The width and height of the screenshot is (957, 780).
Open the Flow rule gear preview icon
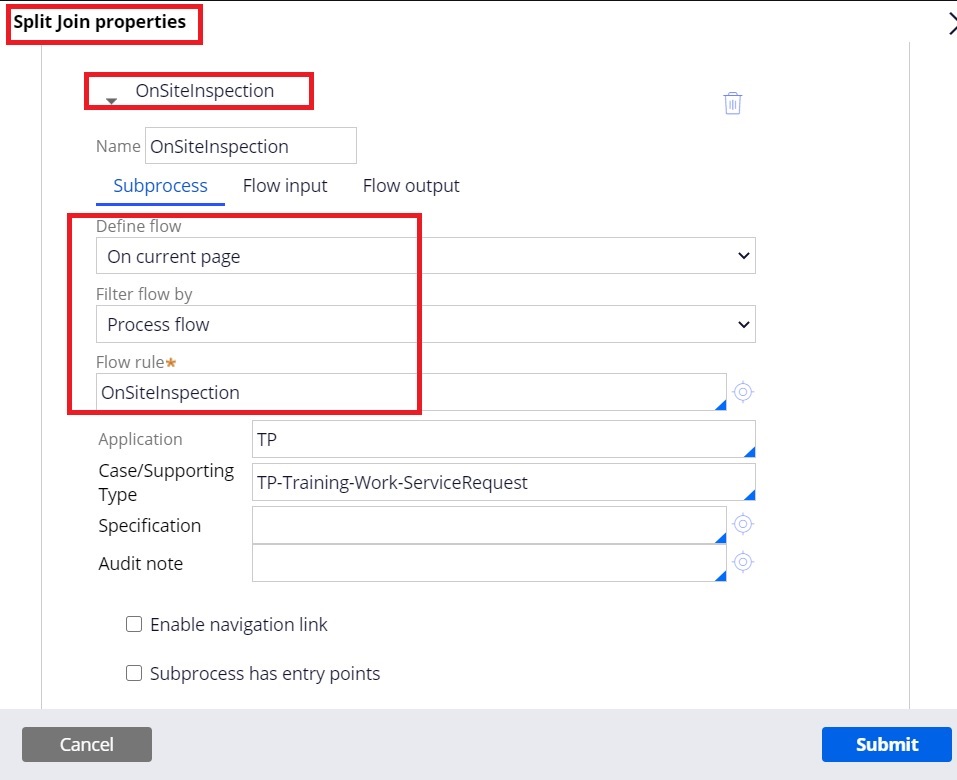click(x=742, y=392)
